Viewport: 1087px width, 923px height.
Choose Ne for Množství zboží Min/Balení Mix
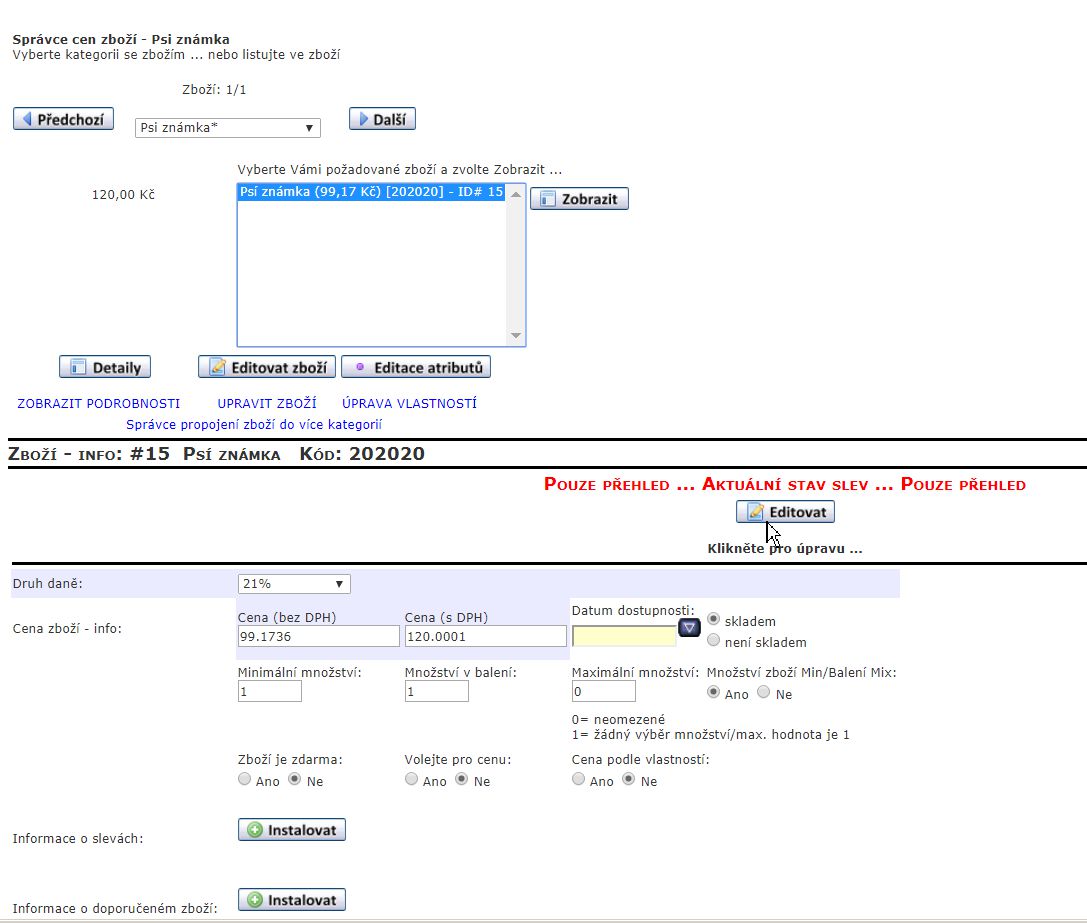pos(764,692)
